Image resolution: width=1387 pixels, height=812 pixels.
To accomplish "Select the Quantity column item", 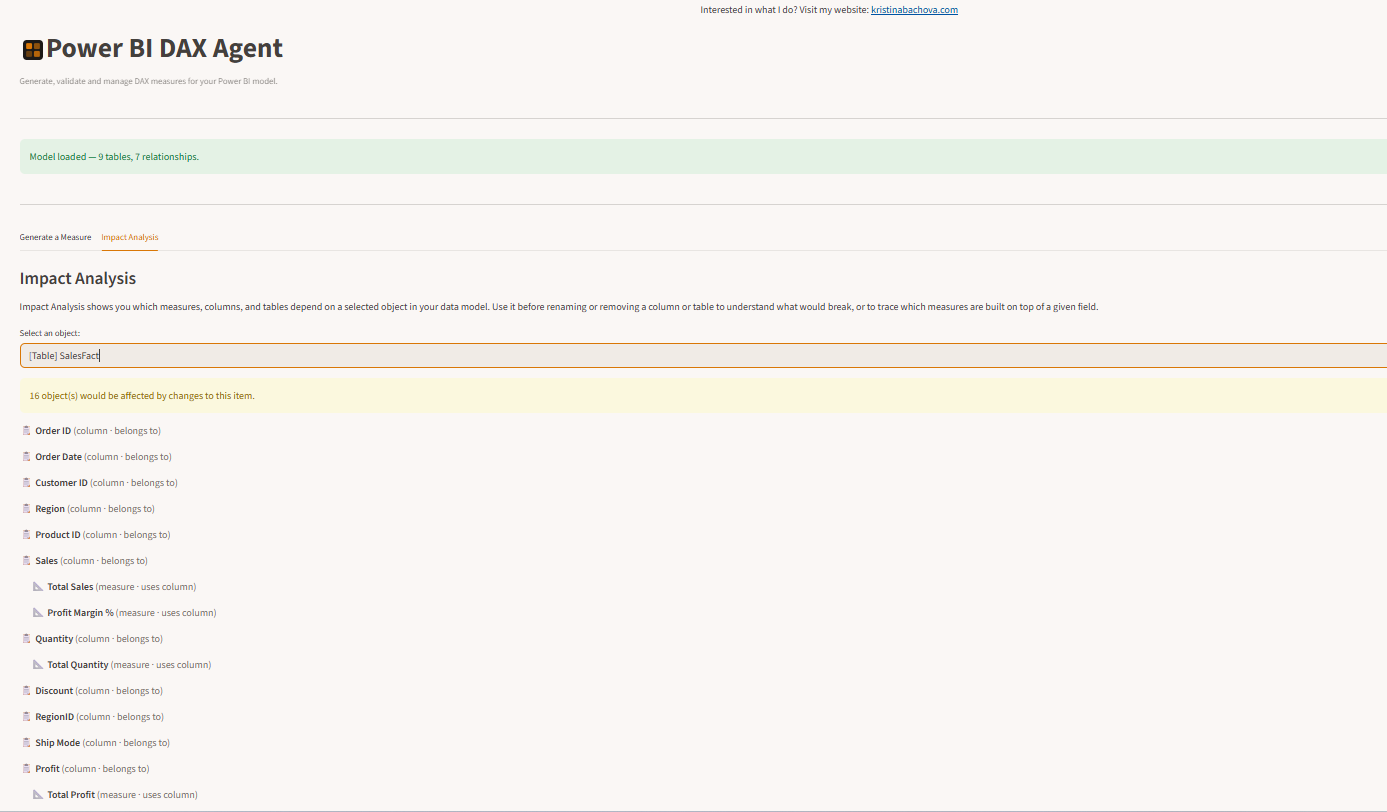I will [x=54, y=639].
